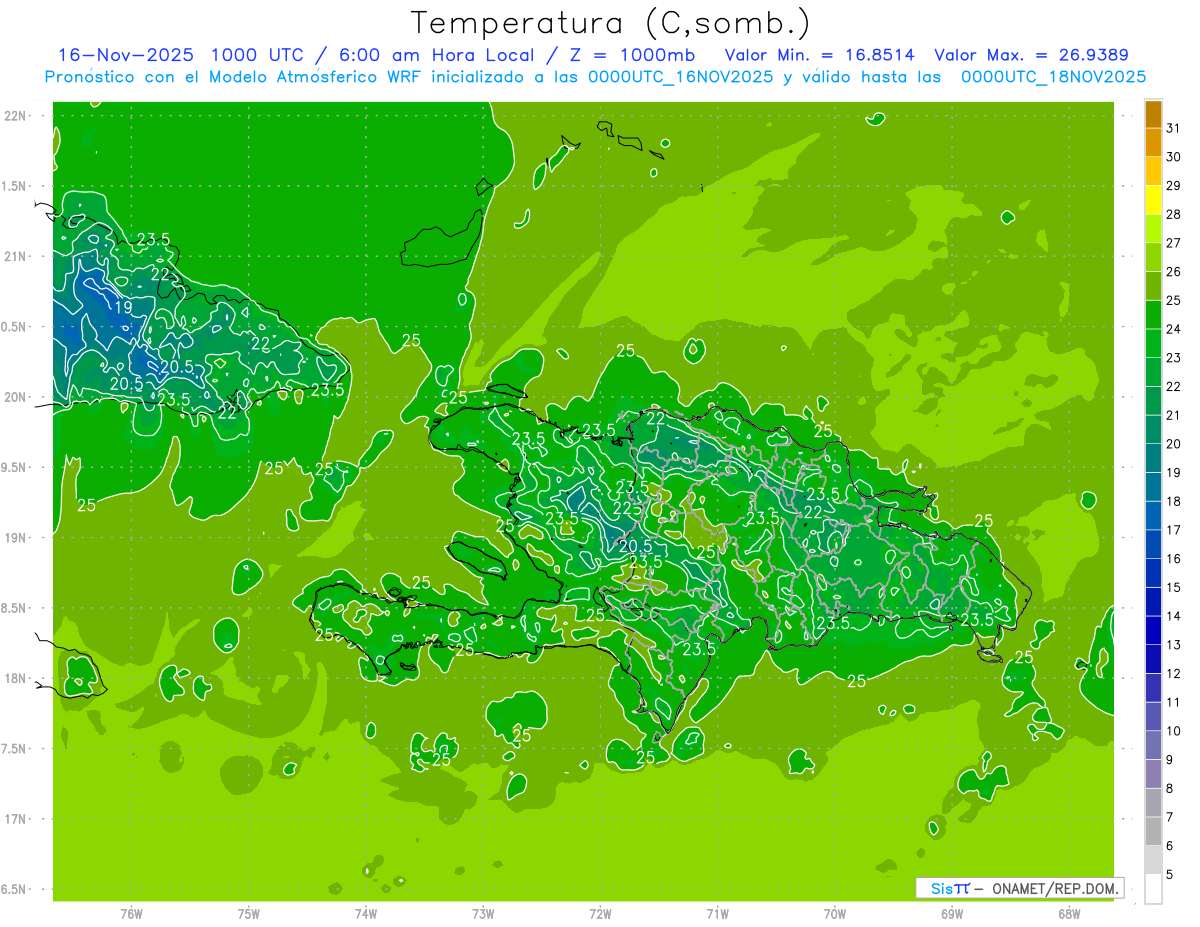Select the yellow legend band between 28 and 29
This screenshot has width=1200, height=927.
pos(1153,200)
